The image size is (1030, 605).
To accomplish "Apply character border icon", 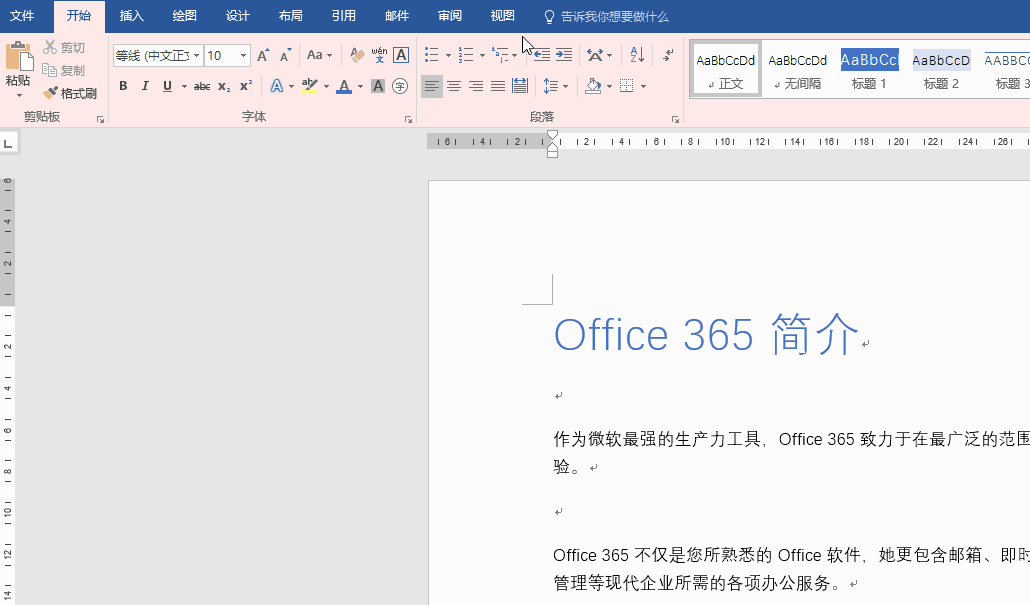I will pyautogui.click(x=401, y=55).
